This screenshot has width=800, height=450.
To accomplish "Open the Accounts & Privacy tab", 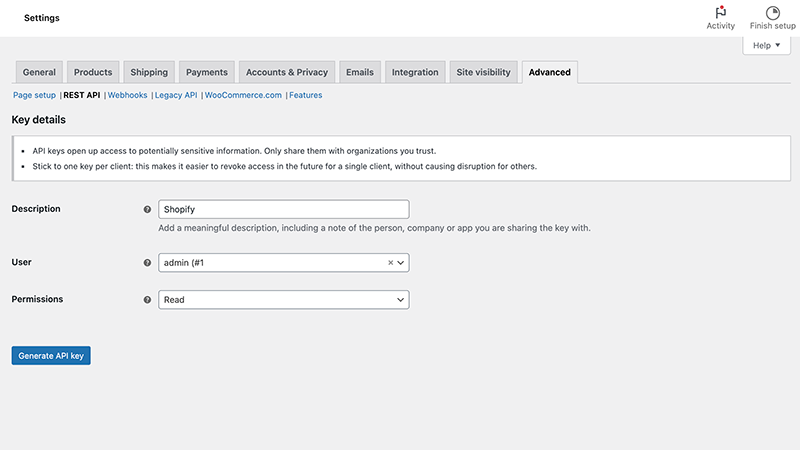I will point(287,72).
